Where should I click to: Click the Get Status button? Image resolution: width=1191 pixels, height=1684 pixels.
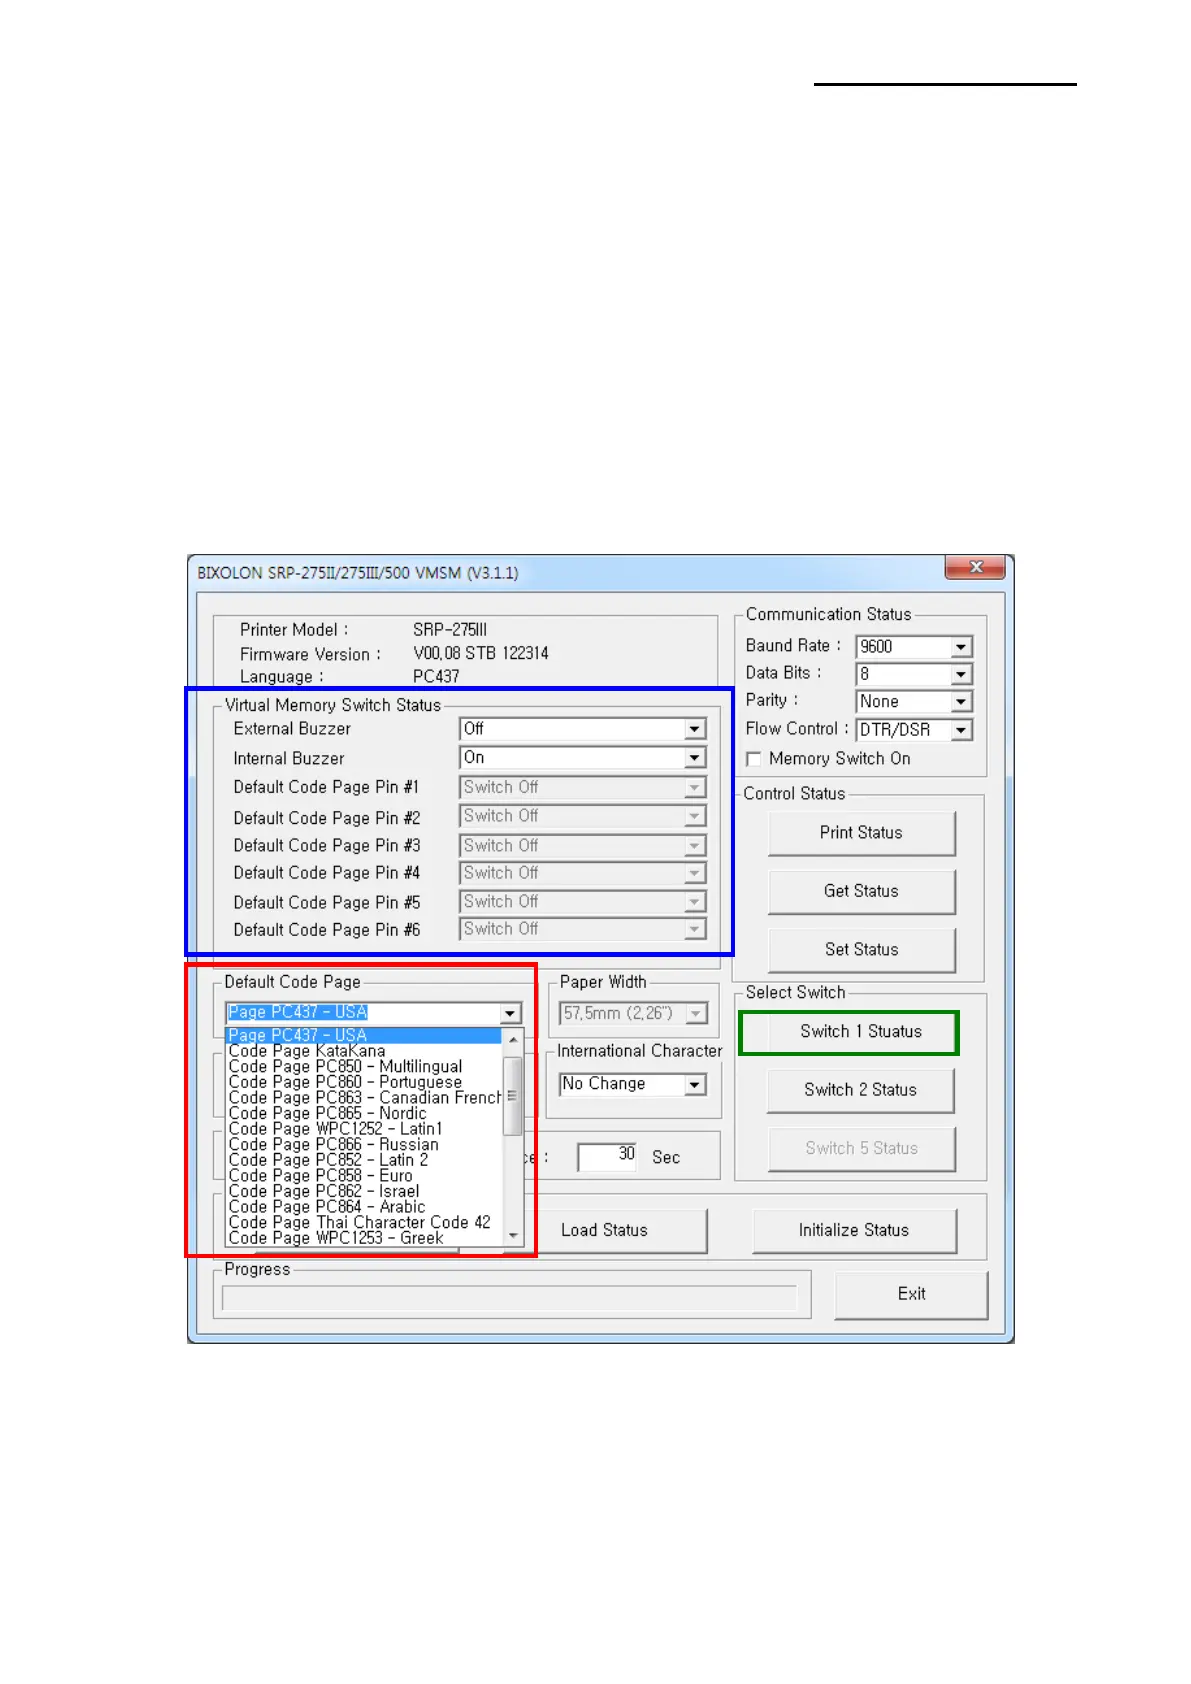[861, 891]
